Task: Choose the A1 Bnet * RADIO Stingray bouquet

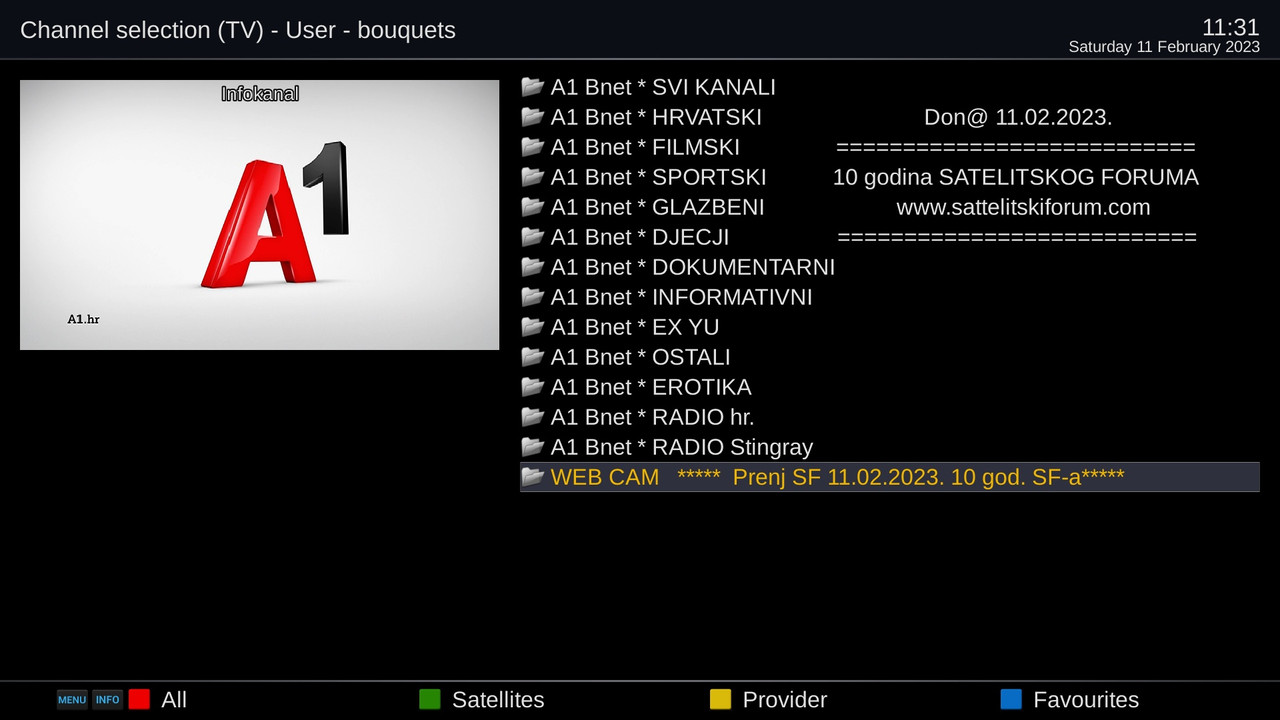Action: click(x=890, y=447)
